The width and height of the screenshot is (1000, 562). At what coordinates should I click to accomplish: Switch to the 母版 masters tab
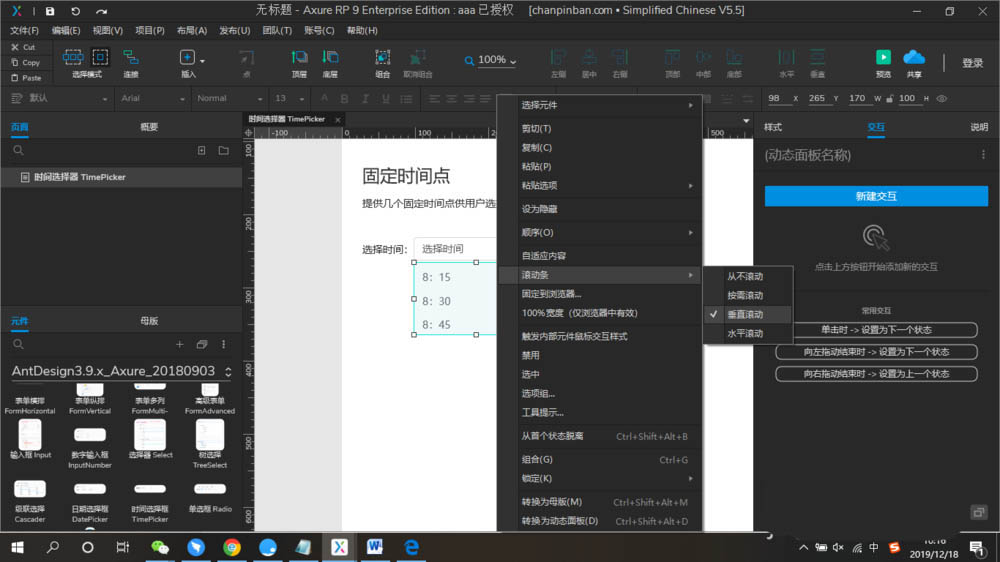[149, 321]
